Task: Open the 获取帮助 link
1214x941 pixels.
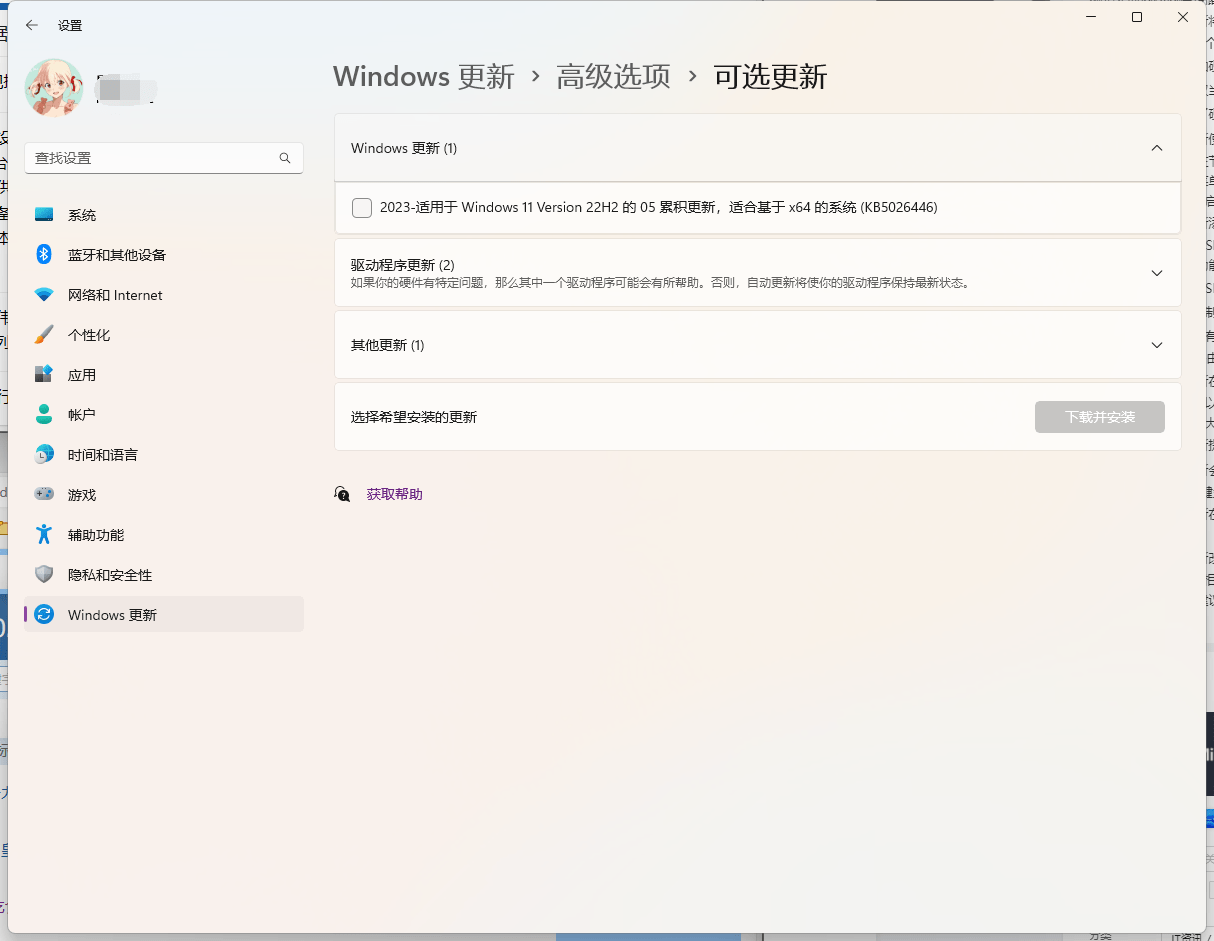Action: (x=395, y=494)
